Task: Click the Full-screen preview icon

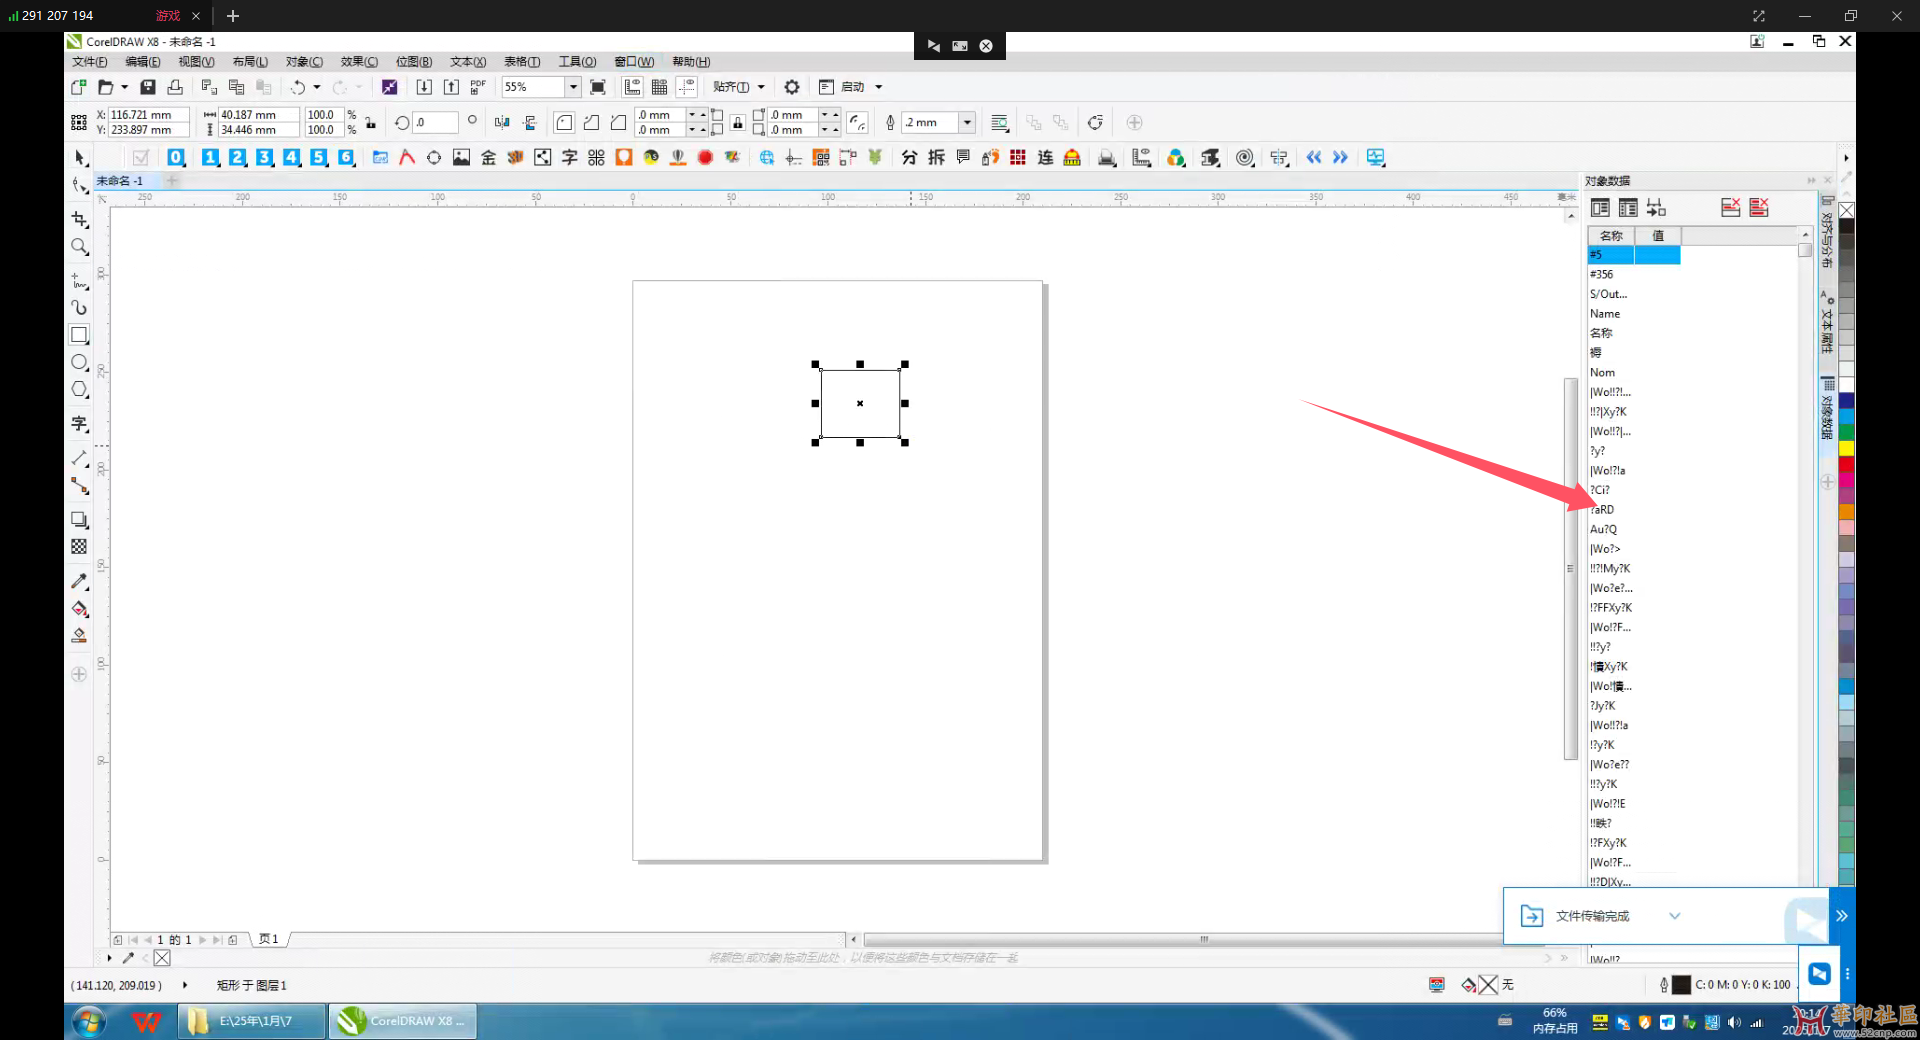Action: pyautogui.click(x=598, y=87)
